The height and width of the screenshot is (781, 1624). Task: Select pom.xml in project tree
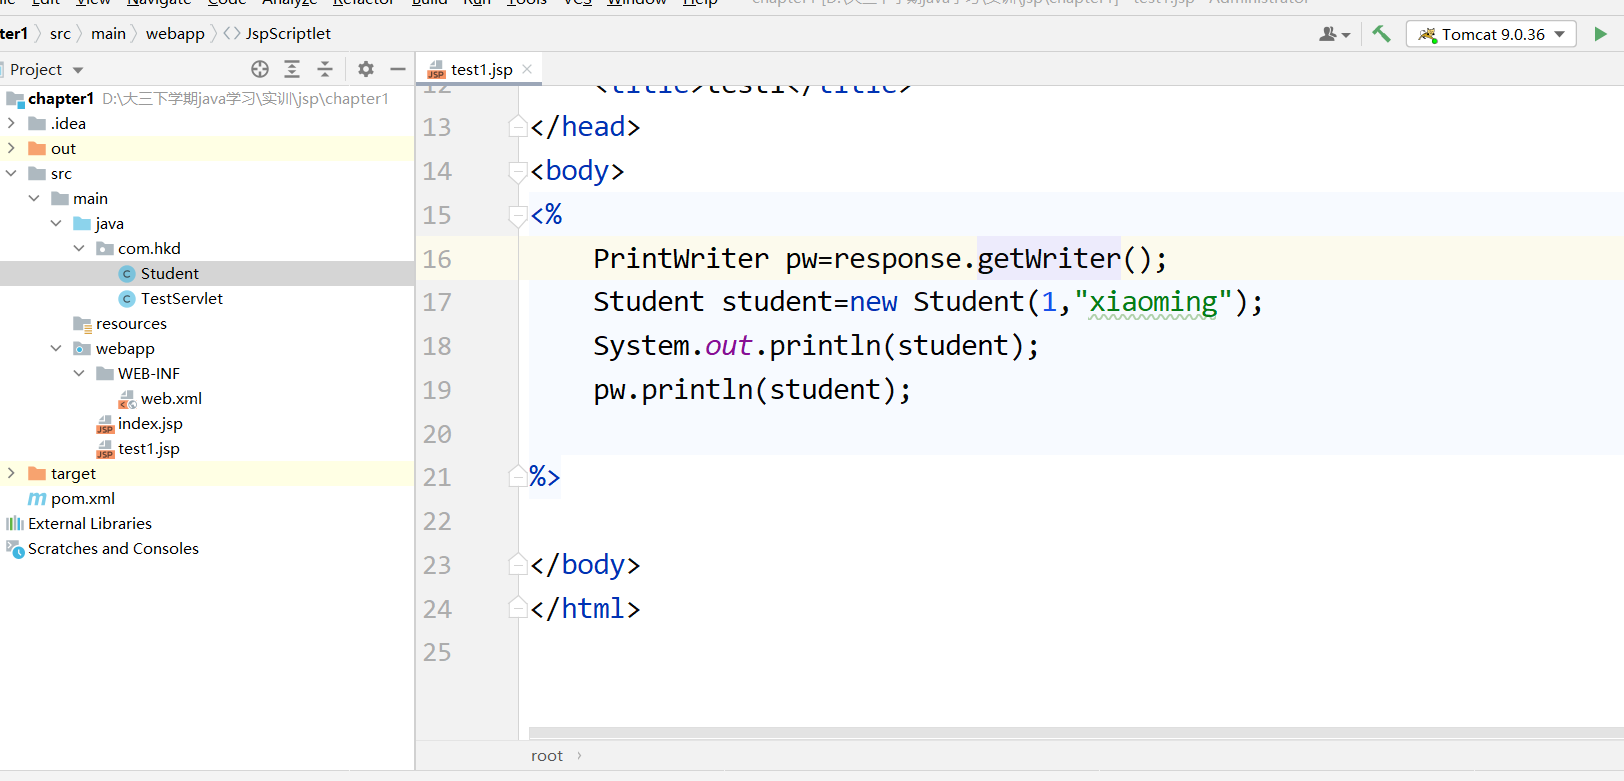[207, 498]
